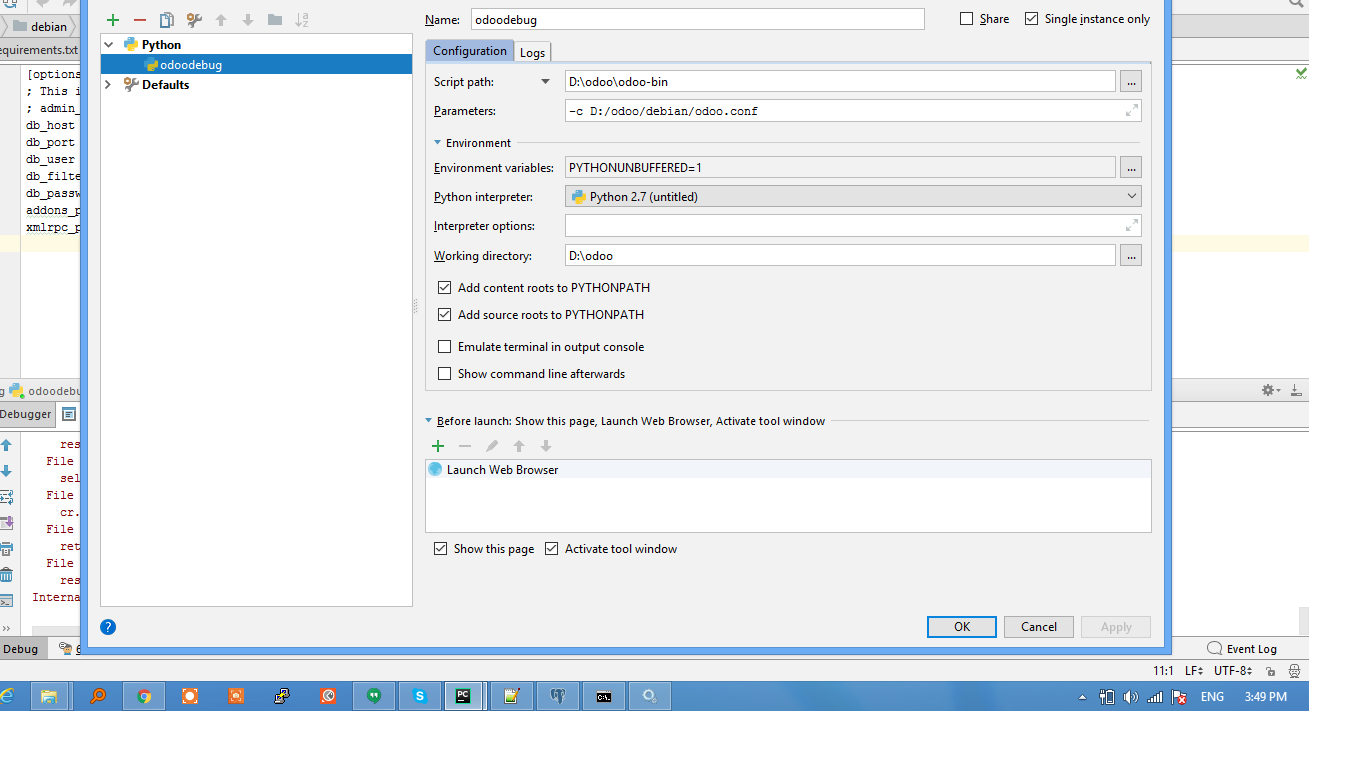The height and width of the screenshot is (768, 1366).
Task: Create a new folder for configurations
Action: (x=275, y=20)
